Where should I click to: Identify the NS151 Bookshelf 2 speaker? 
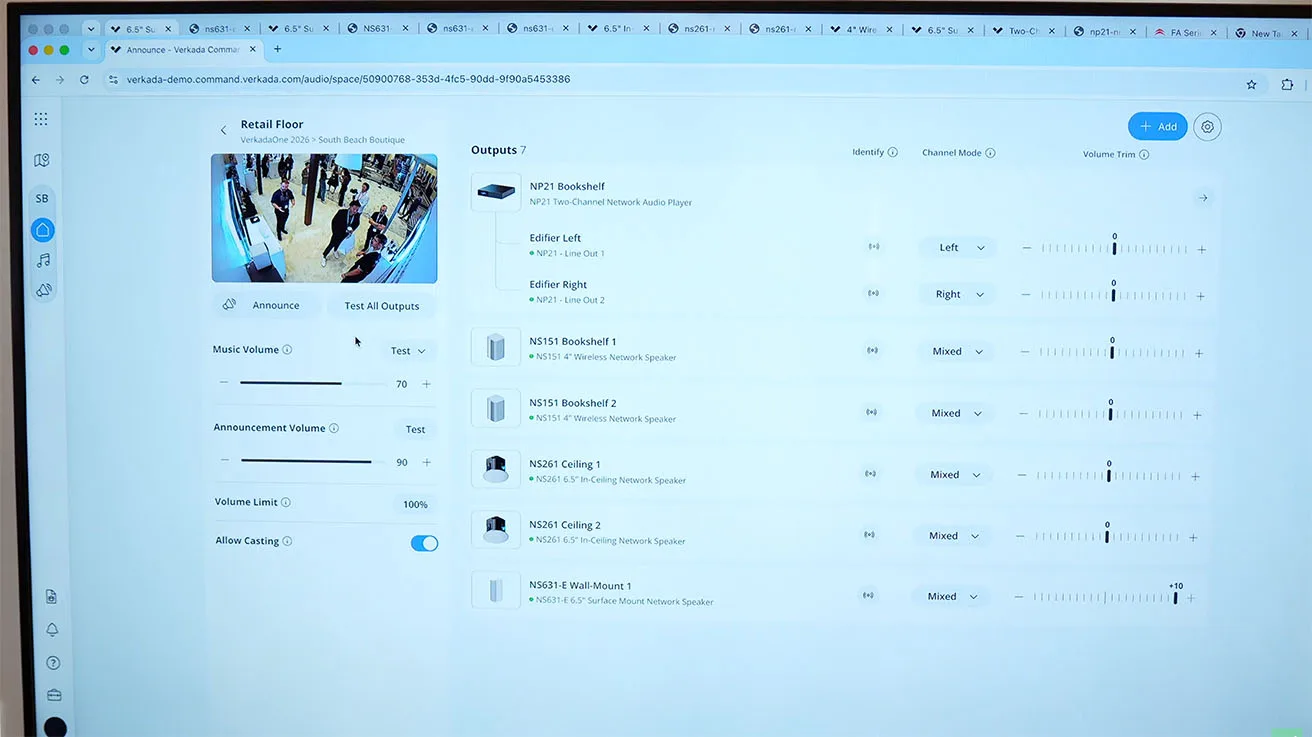click(x=871, y=412)
